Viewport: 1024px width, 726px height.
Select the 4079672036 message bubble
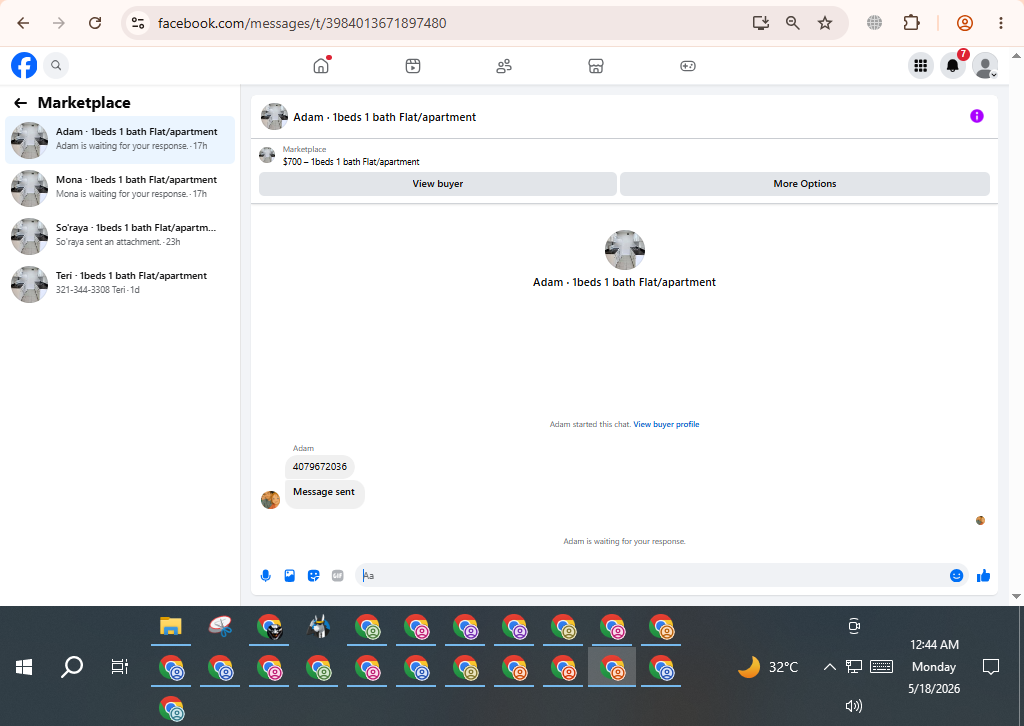pos(320,467)
